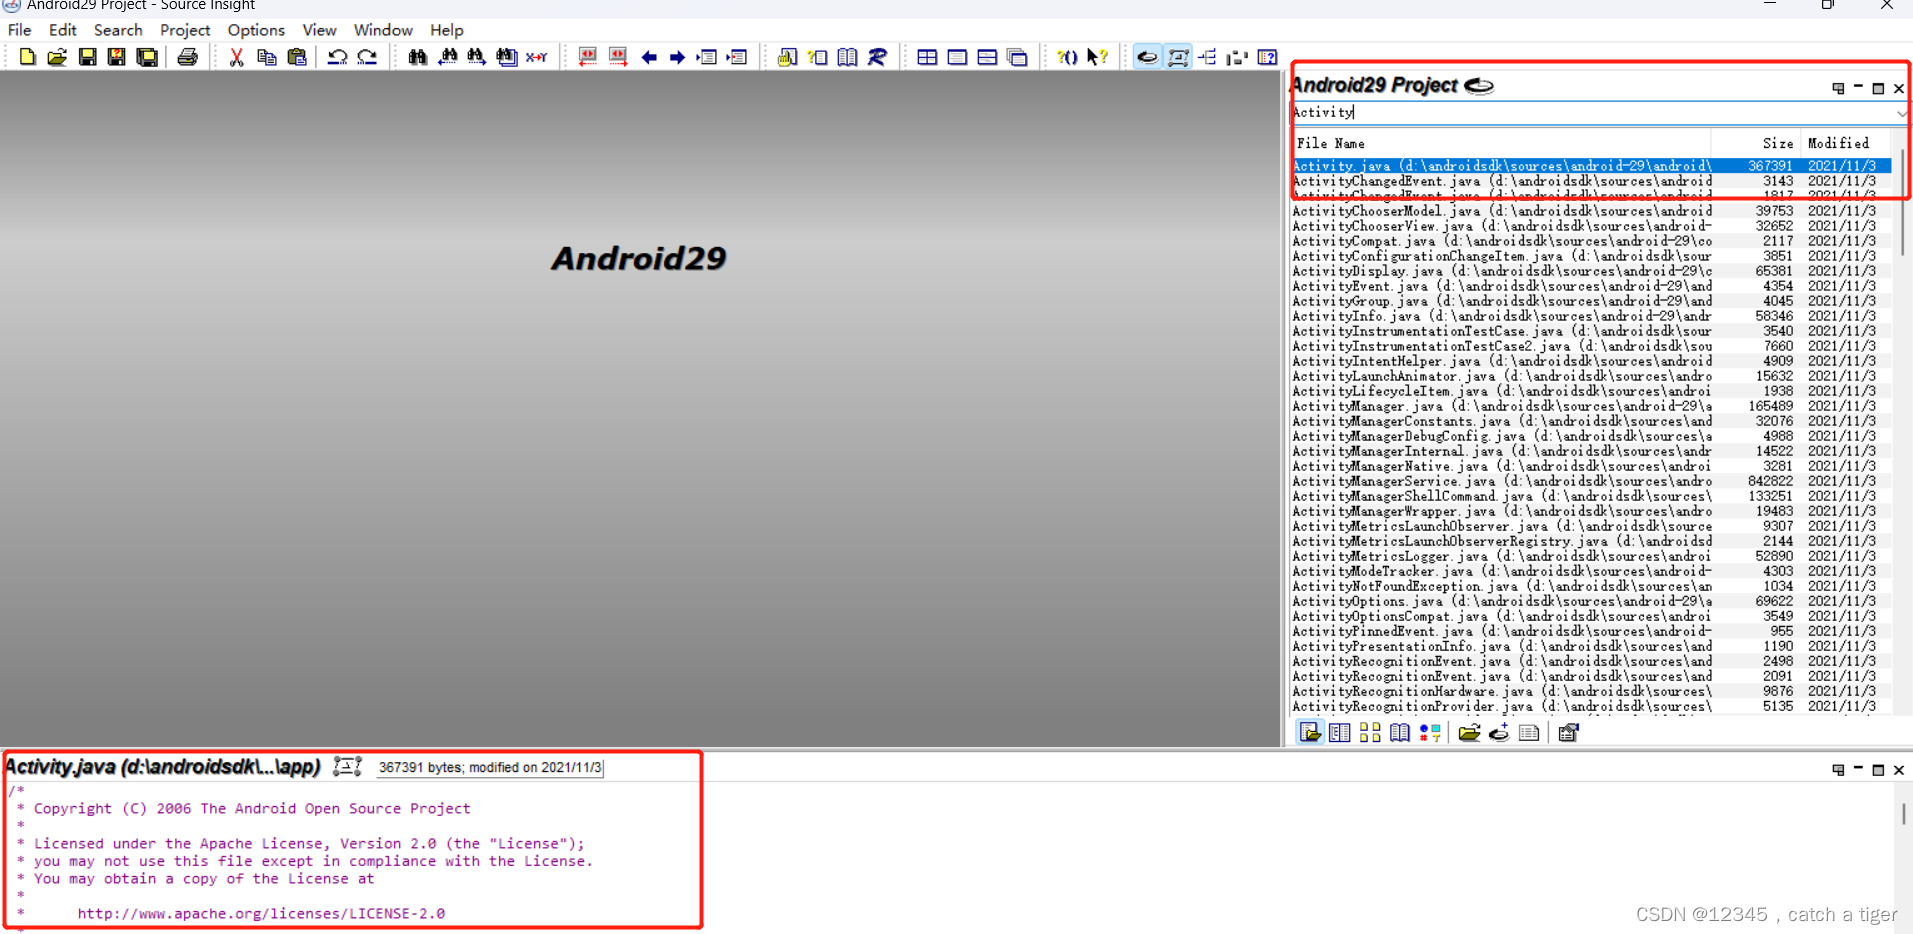
Task: Select ActivityDisplay.java in the file list
Action: pyautogui.click(x=1591, y=271)
